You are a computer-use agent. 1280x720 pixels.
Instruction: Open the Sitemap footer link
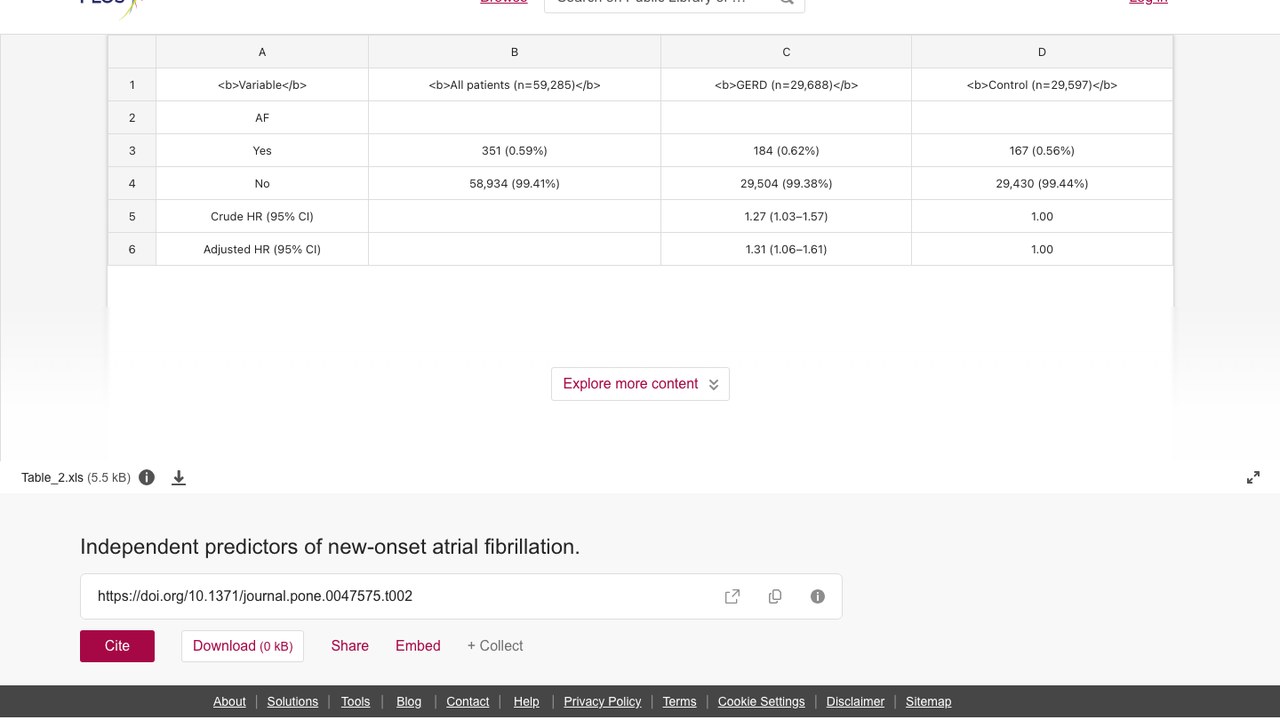928,701
